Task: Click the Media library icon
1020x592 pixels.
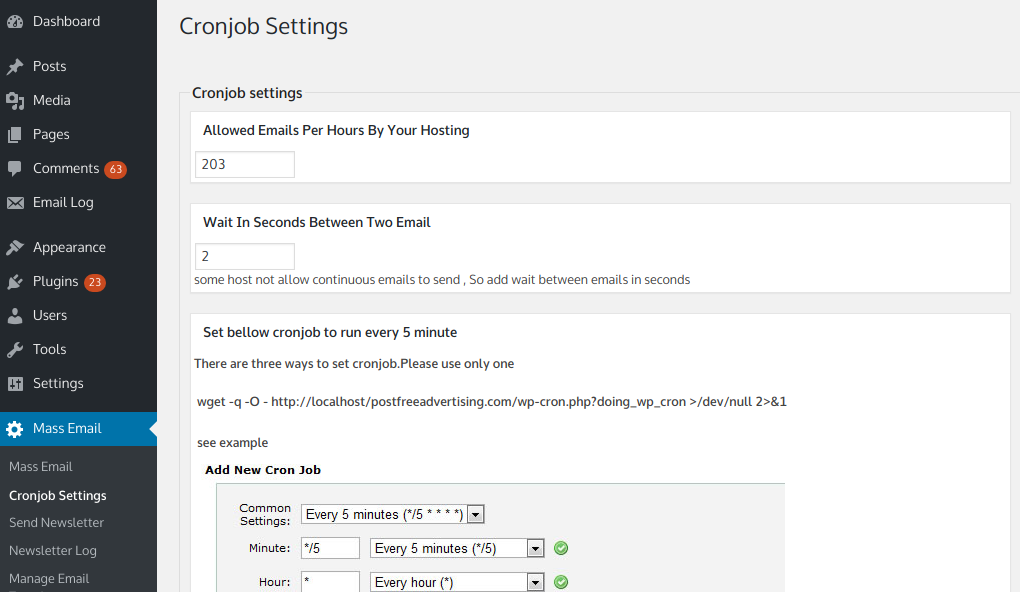Action: point(15,101)
